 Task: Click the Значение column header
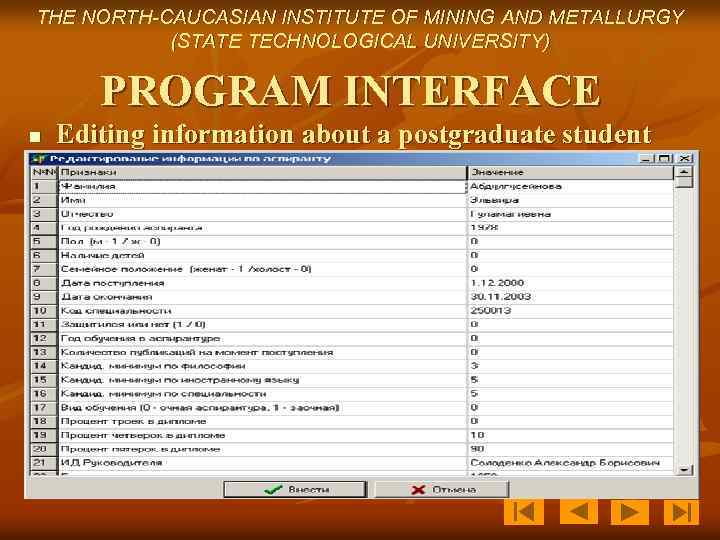(570, 172)
